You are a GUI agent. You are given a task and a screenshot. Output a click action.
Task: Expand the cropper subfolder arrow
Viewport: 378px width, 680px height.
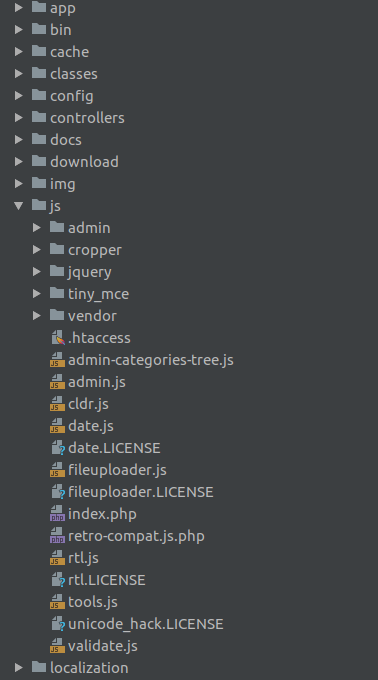[x=37, y=250]
